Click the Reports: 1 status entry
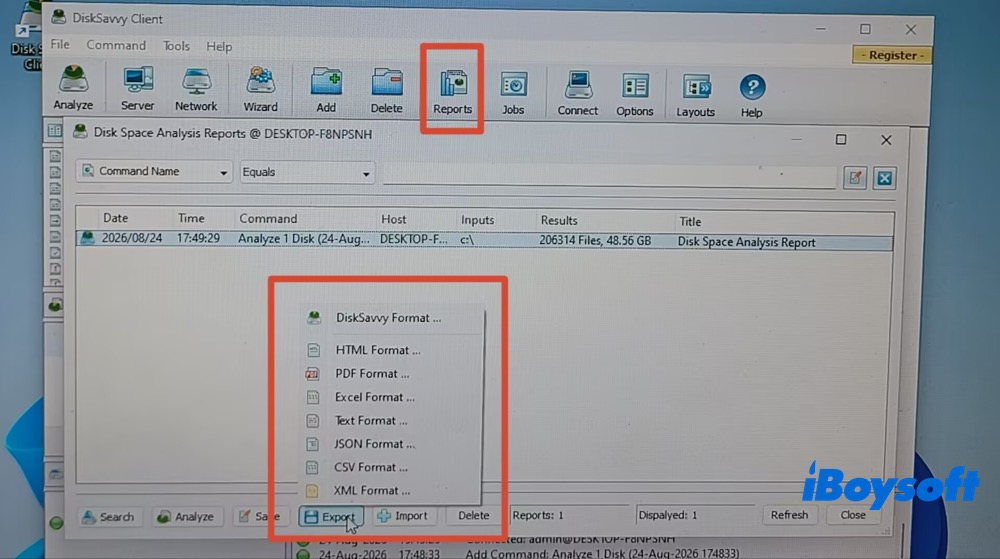This screenshot has height=559, width=1000. 538,515
